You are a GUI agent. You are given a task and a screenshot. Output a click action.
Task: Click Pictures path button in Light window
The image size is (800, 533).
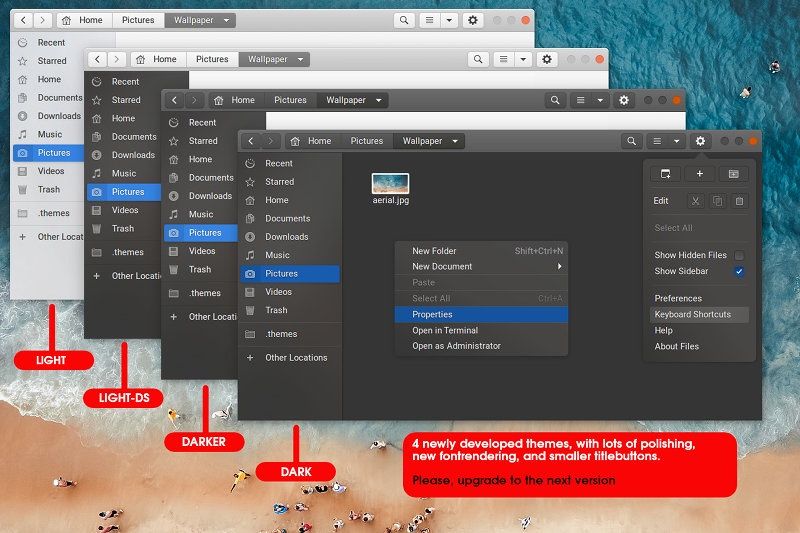[x=138, y=20]
